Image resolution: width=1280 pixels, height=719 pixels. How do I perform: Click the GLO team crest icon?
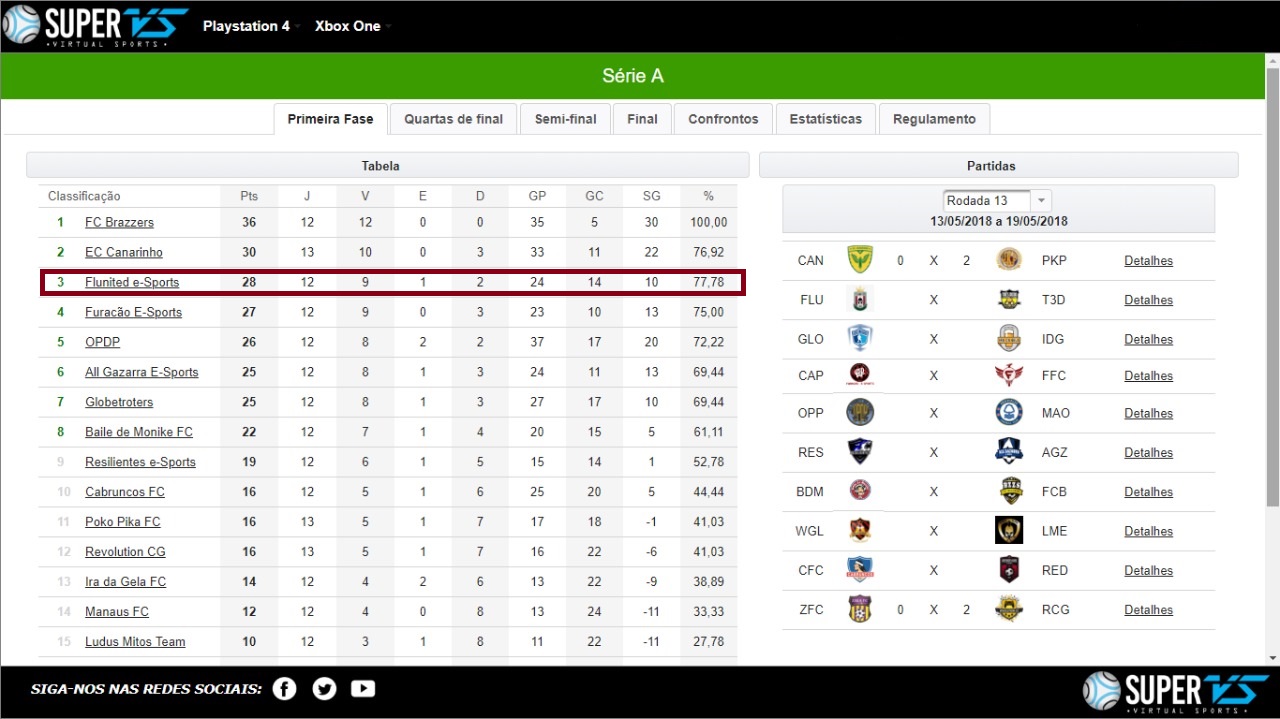click(860, 338)
